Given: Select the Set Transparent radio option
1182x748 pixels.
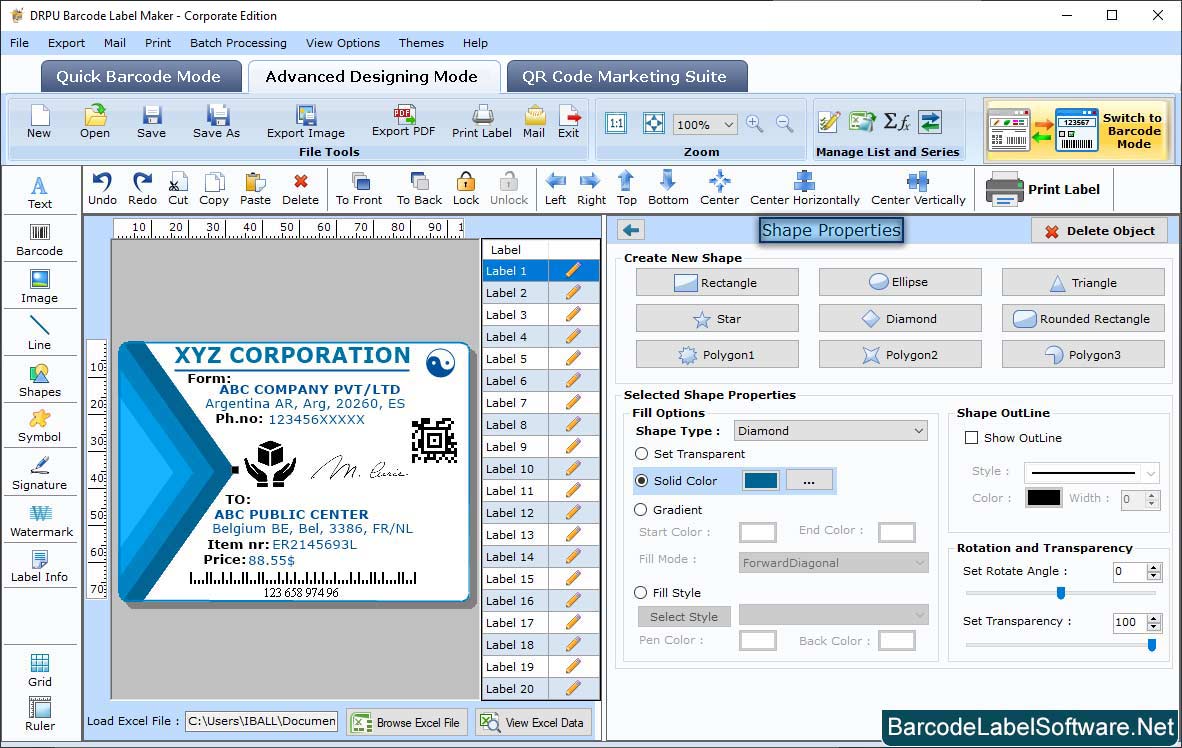Looking at the screenshot, I should point(642,454).
